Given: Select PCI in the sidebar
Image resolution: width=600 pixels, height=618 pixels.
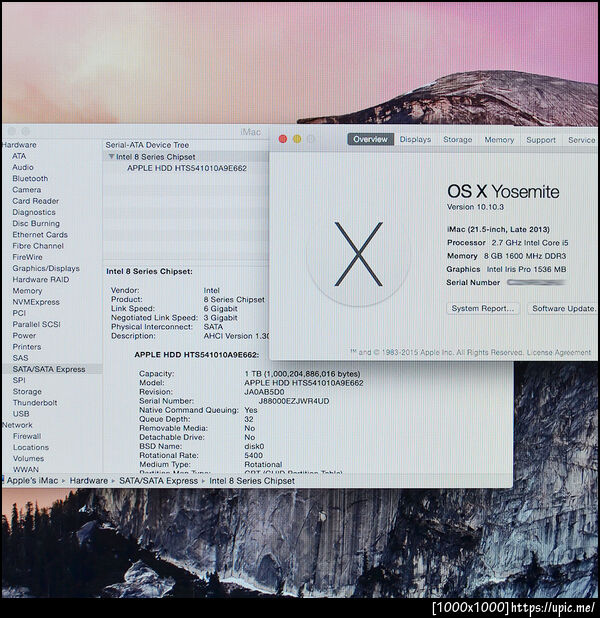Looking at the screenshot, I should pyautogui.click(x=19, y=313).
